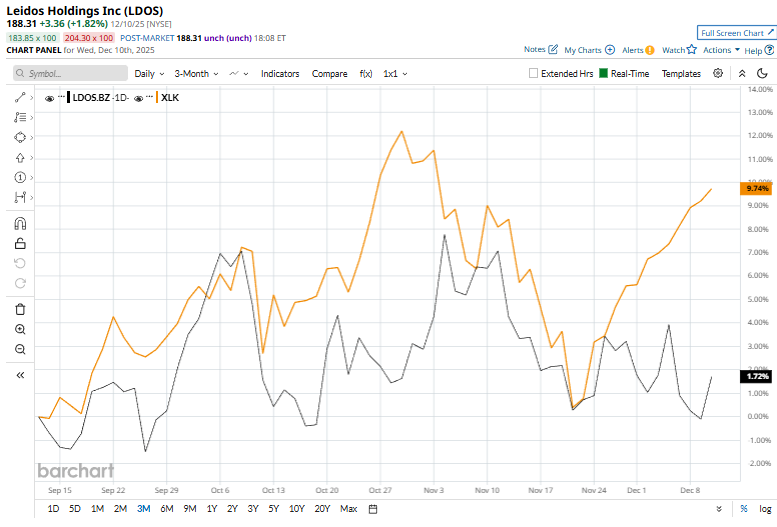This screenshot has width=777, height=527.
Task: Toggle the Real-Time green checkbox
Action: click(x=603, y=73)
